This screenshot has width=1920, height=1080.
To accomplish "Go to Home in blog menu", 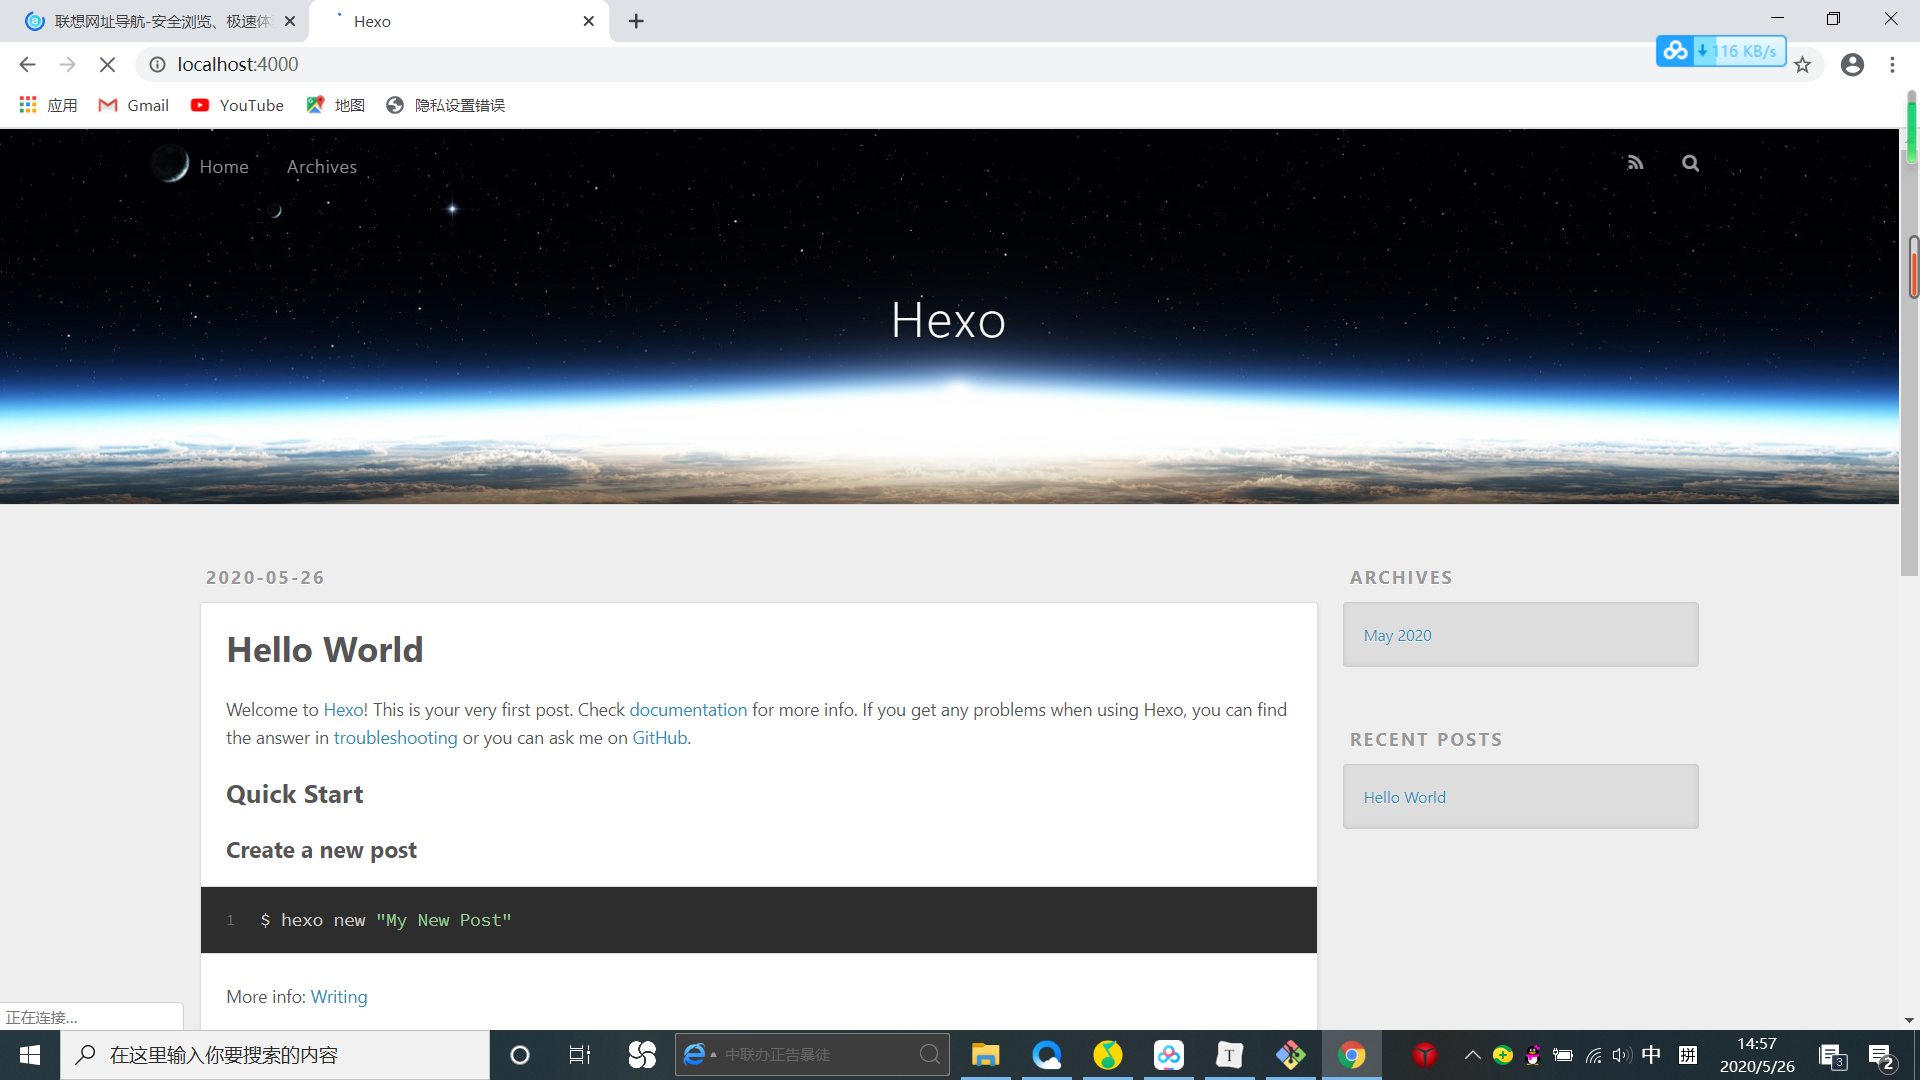I will pos(224,167).
